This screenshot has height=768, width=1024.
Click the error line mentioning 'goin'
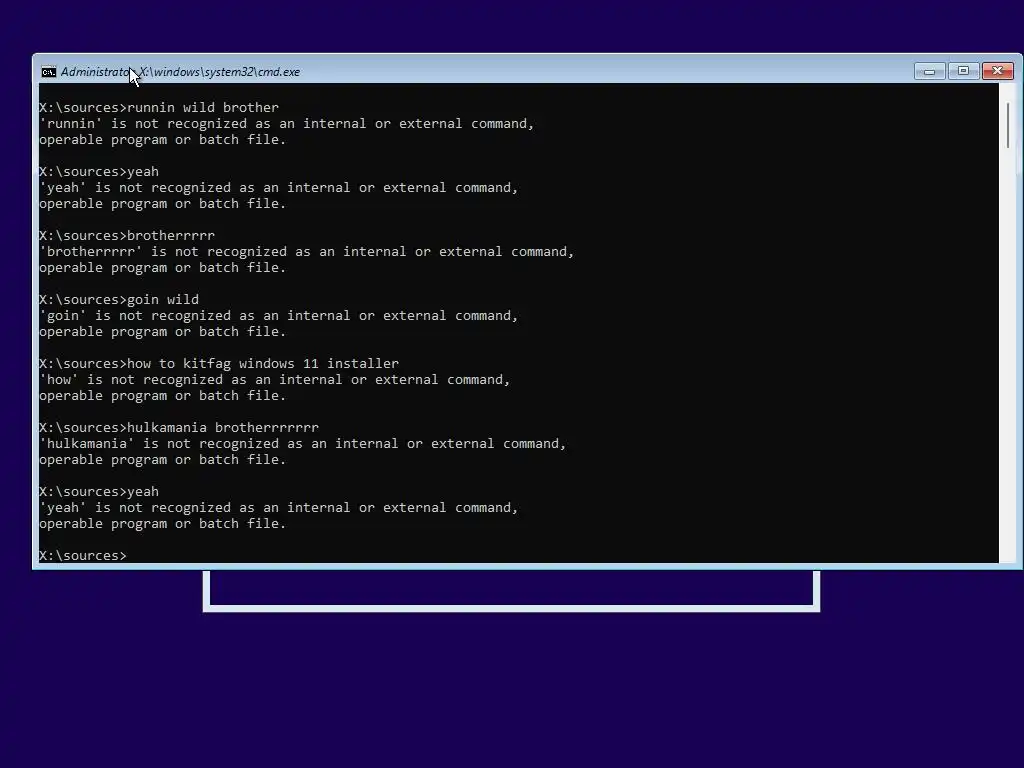coord(278,315)
